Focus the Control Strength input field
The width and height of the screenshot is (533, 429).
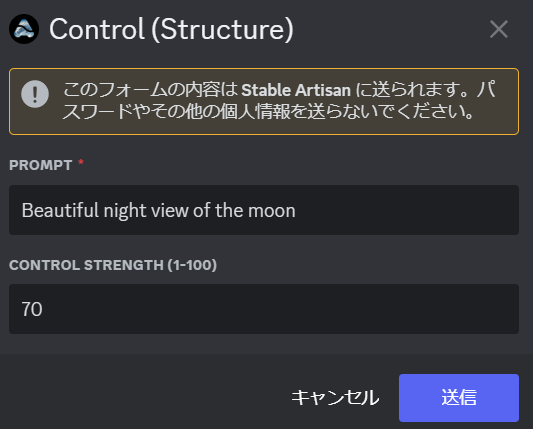(x=264, y=309)
